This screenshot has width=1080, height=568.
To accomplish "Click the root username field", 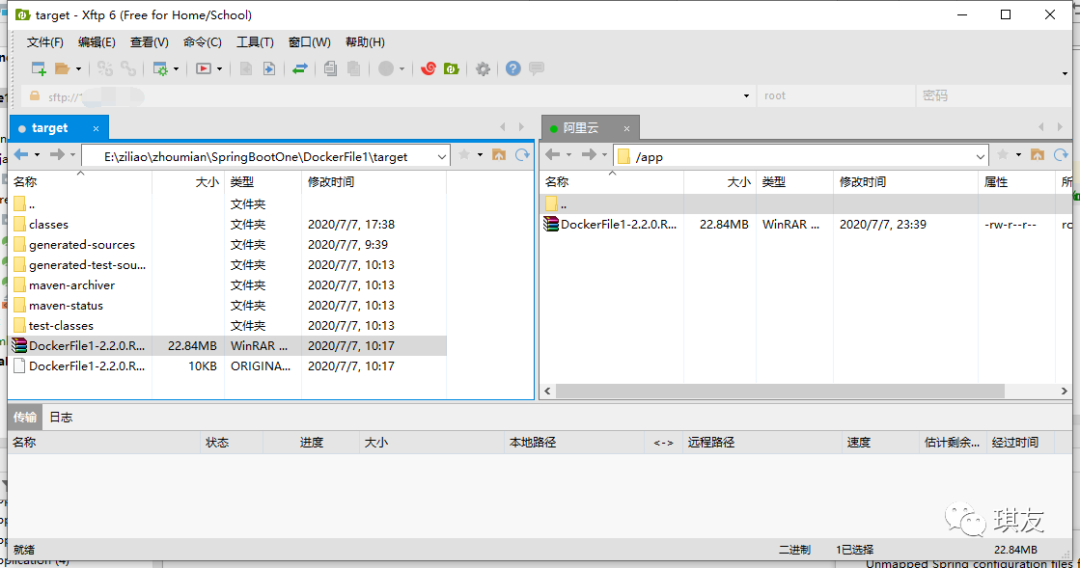I will 835,96.
